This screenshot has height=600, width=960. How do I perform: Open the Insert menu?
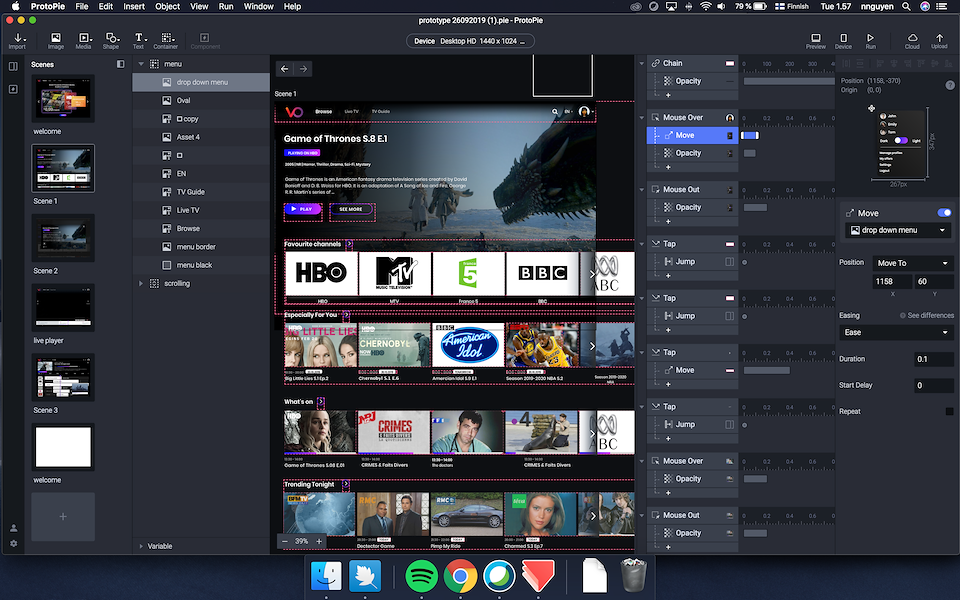pyautogui.click(x=133, y=6)
